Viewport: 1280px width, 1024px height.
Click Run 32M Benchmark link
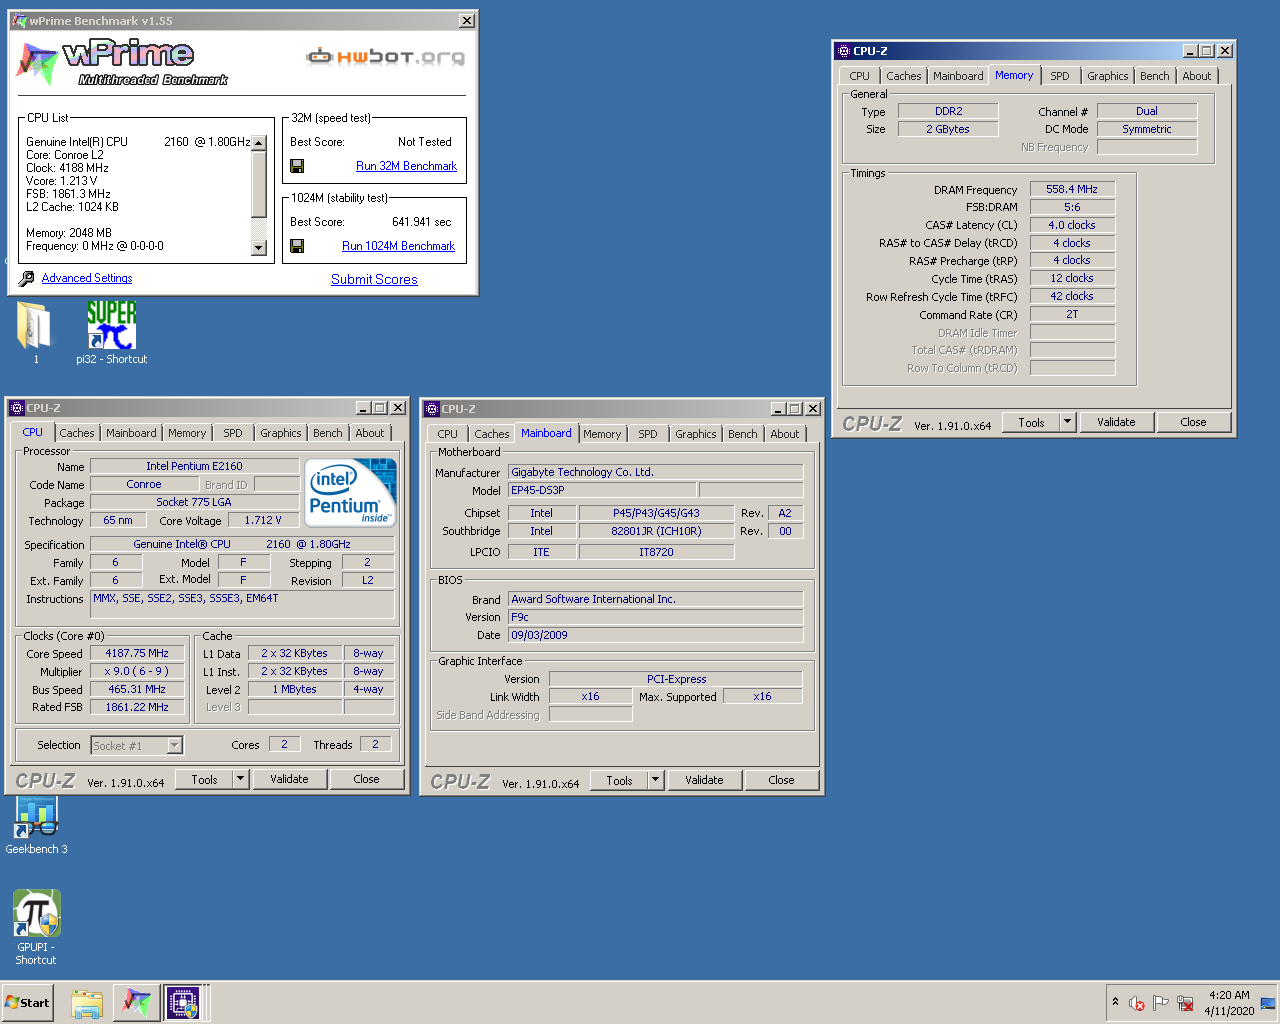click(x=406, y=166)
